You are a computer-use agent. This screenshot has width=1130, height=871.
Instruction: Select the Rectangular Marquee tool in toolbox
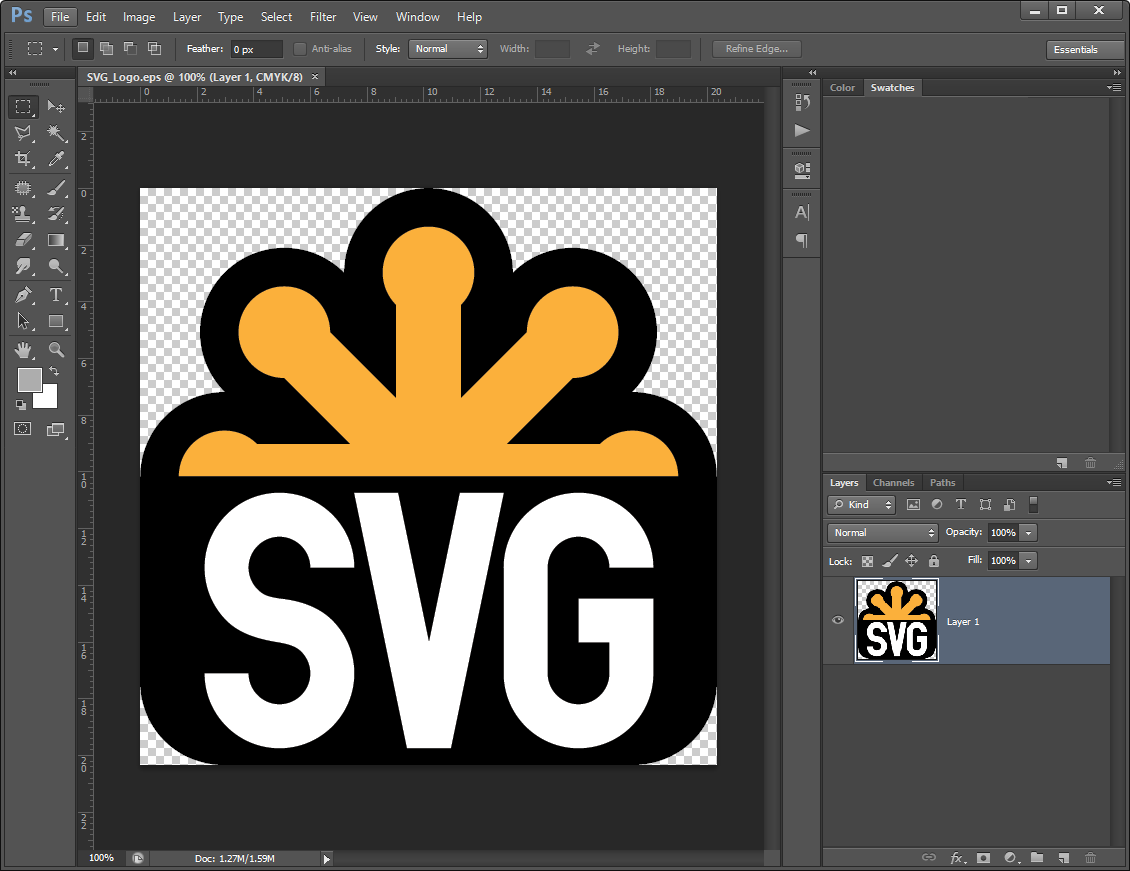pos(23,107)
